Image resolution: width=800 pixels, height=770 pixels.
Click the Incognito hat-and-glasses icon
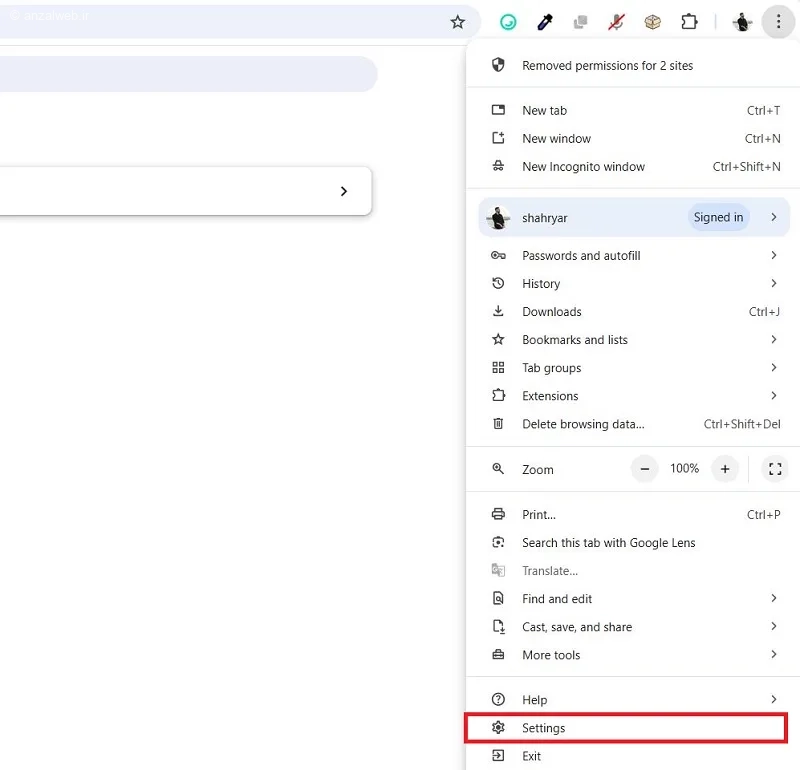pyautogui.click(x=498, y=166)
